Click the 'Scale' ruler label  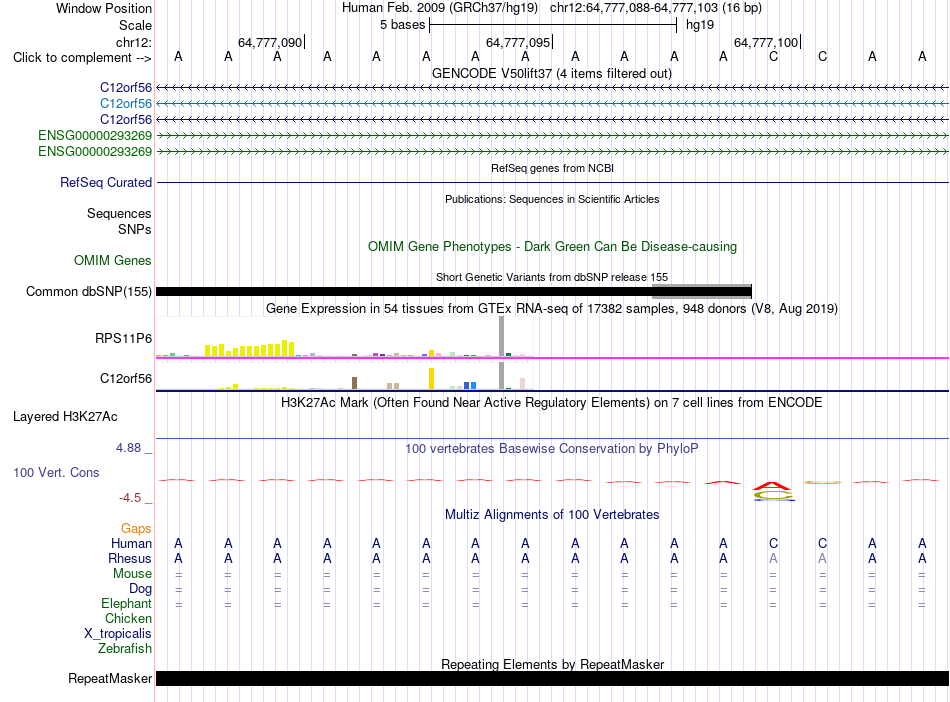(135, 25)
